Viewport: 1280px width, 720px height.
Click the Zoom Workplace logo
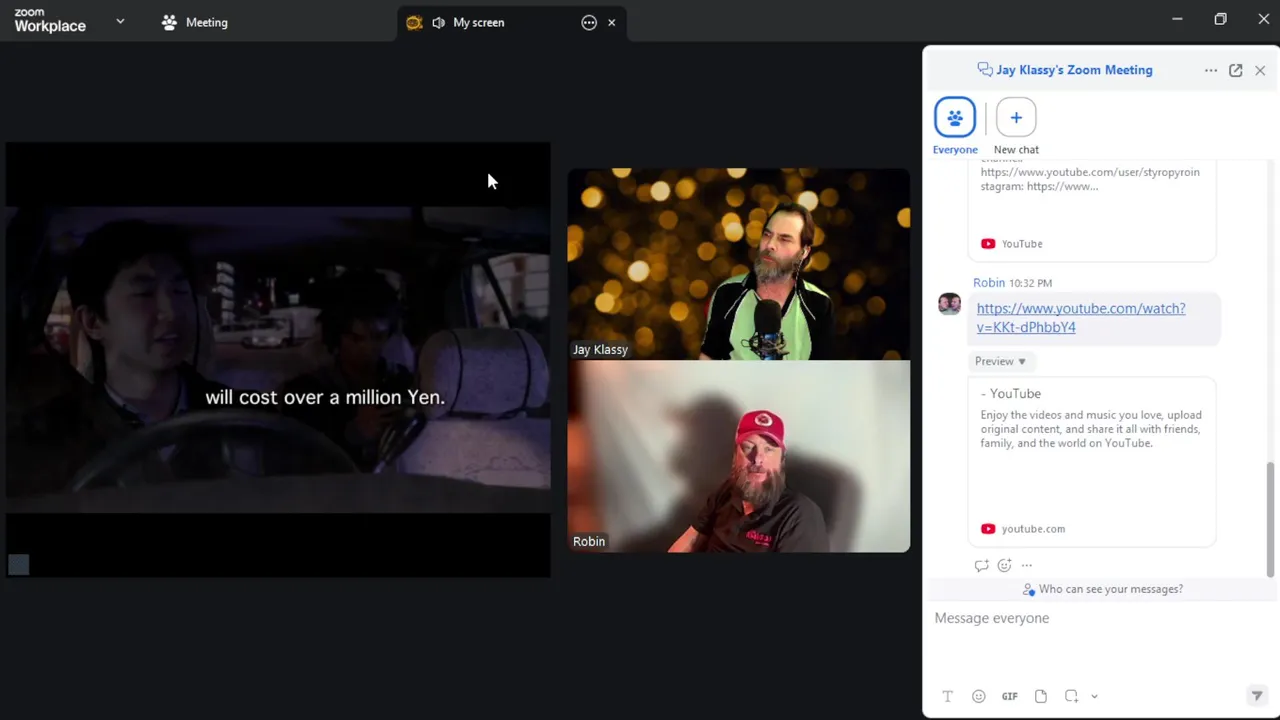tap(50, 21)
